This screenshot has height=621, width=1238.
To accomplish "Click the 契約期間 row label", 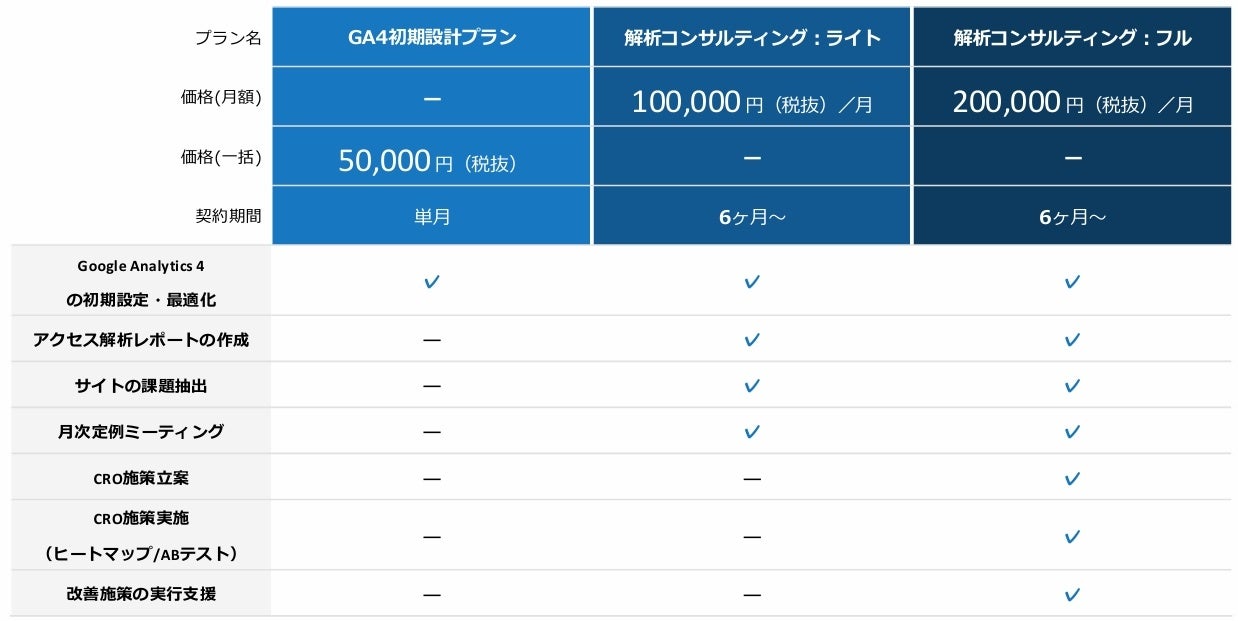I will (228, 216).
